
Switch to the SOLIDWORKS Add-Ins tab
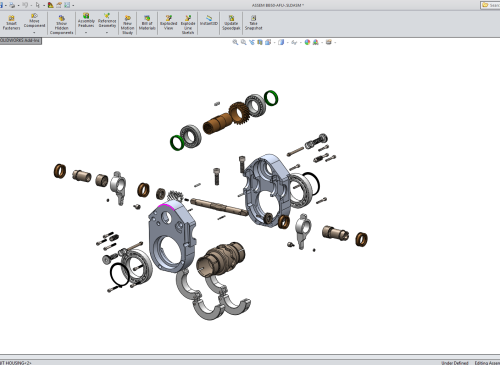pyautogui.click(x=20, y=41)
